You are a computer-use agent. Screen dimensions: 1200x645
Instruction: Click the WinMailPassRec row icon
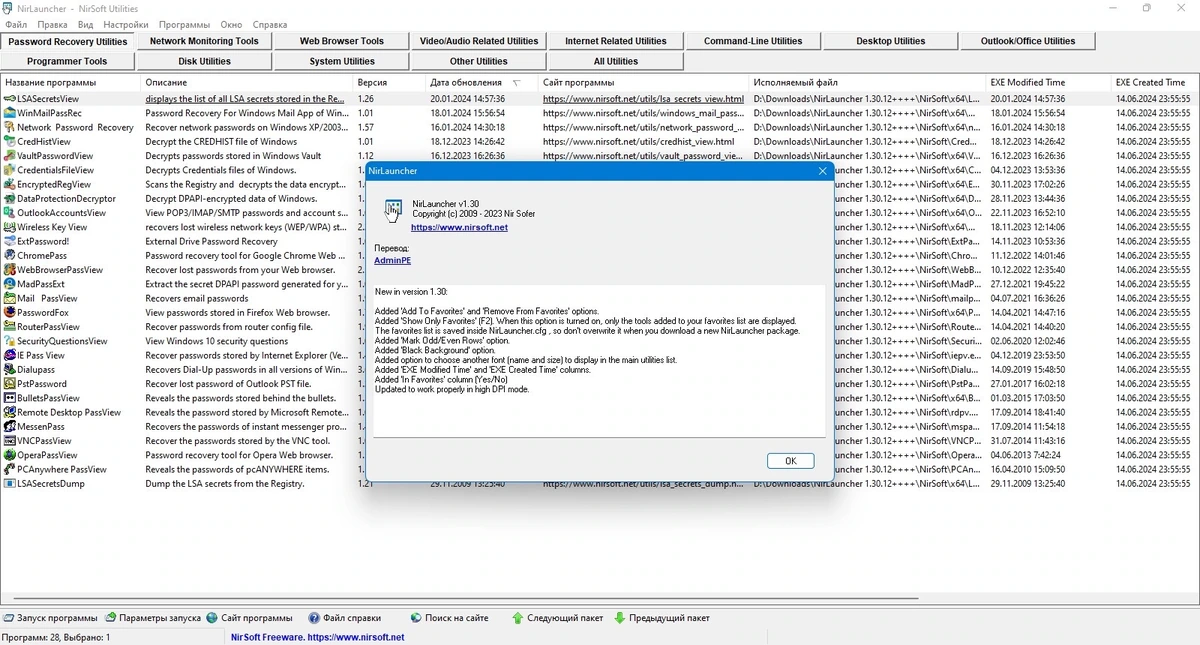(9, 113)
